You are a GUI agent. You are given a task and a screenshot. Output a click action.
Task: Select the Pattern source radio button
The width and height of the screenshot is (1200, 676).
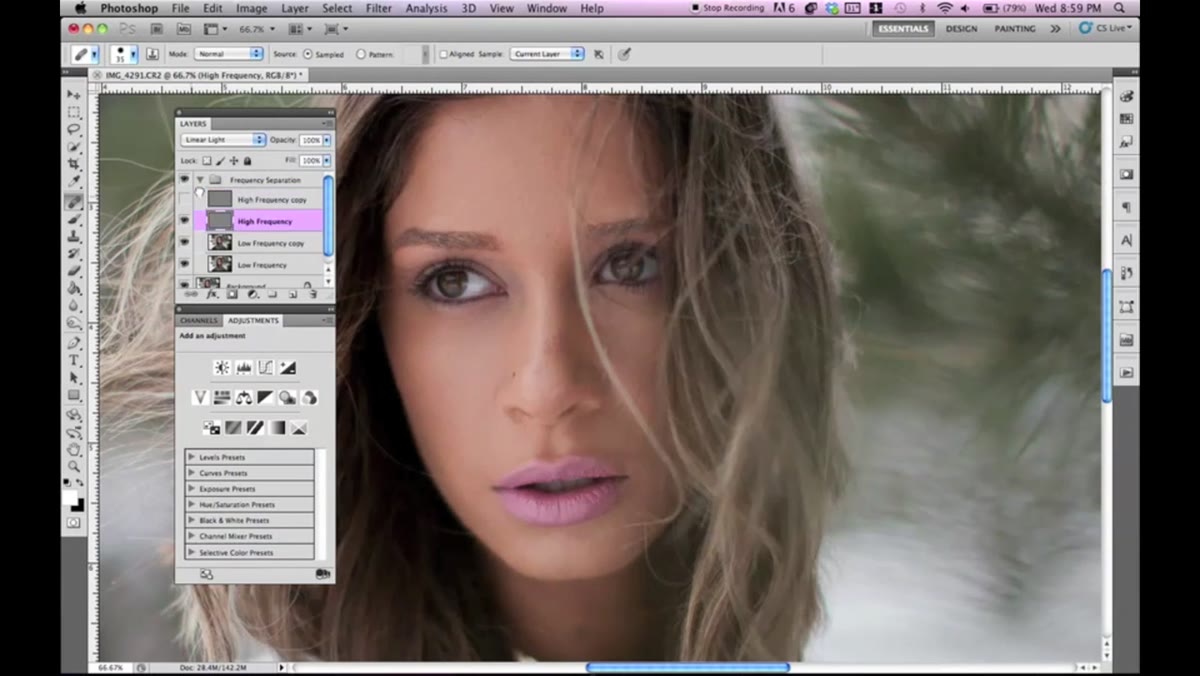pos(361,54)
